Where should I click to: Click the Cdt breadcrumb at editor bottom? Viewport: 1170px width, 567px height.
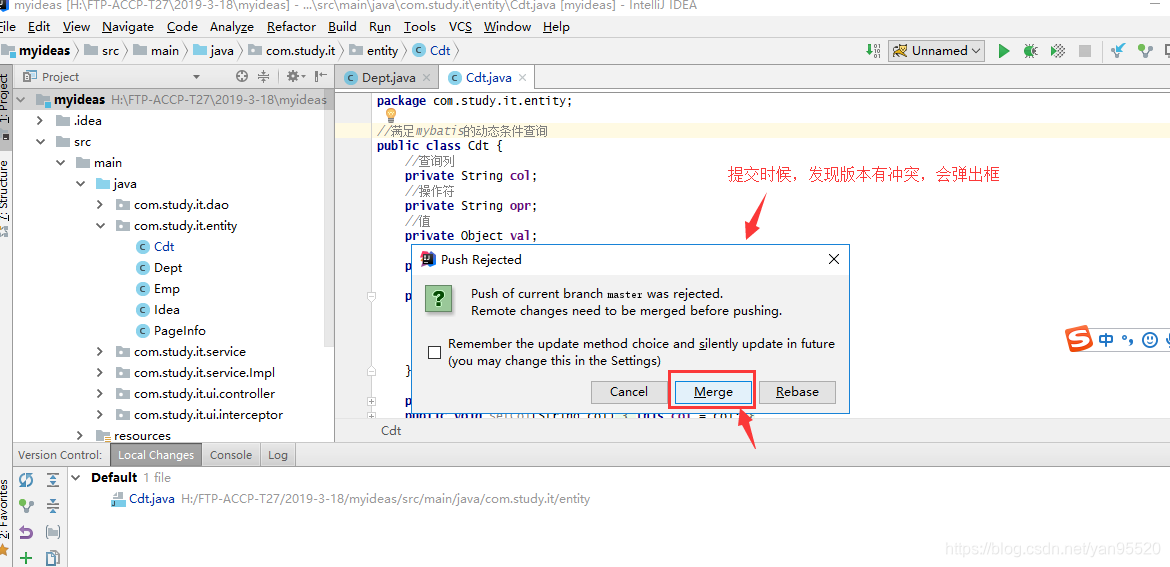(x=391, y=430)
